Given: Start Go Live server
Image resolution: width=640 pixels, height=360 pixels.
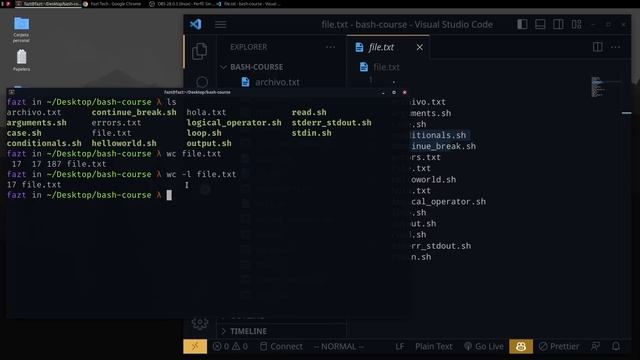Looking at the screenshot, I should tap(484, 347).
